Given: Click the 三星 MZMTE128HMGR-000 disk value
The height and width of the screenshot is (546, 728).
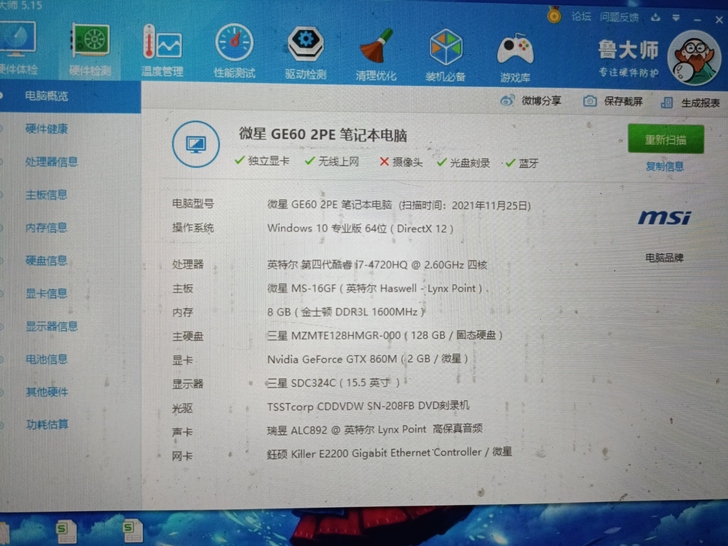Looking at the screenshot, I should coord(385,335).
